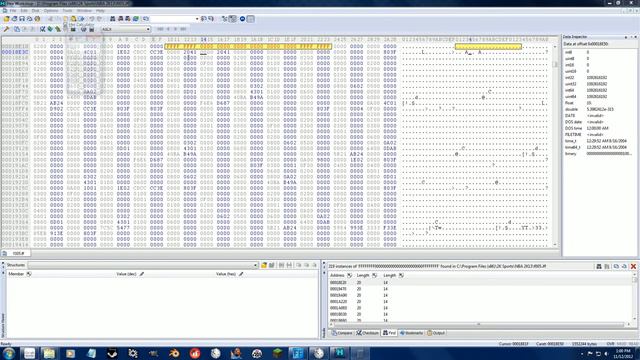This screenshot has height=360, width=640.
Task: Click the Redo arrow icon
Action: [x=99, y=19]
